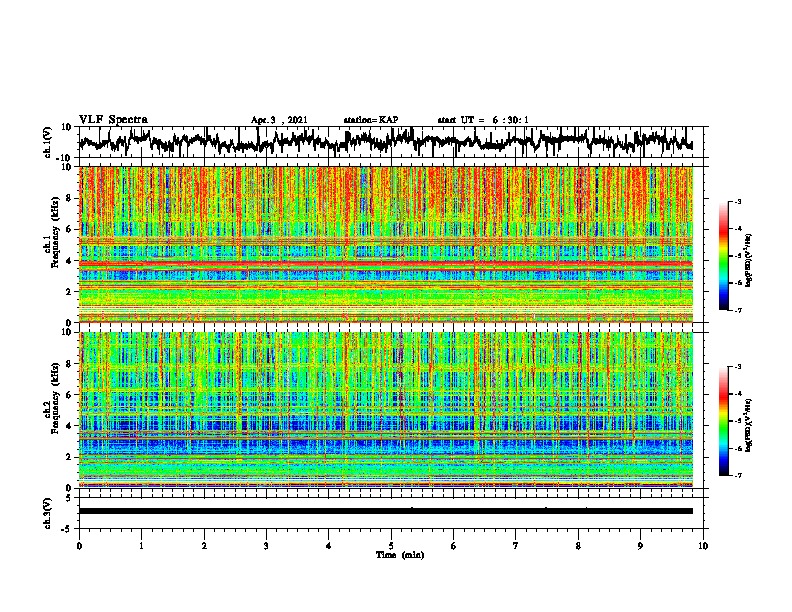
Task: Click time axis tick label "6"
Action: pyautogui.click(x=453, y=546)
